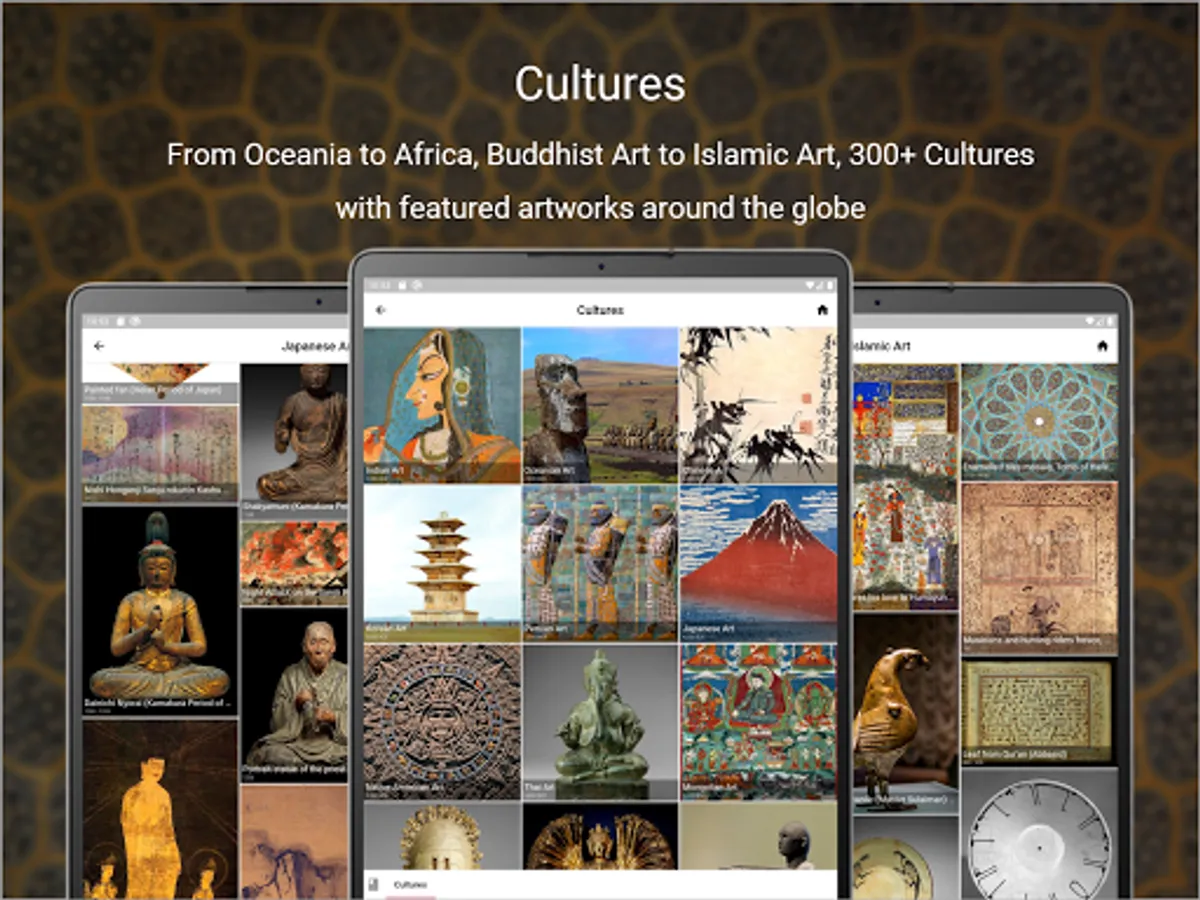Open the bronze bird-shaped vessel artwork
Image resolution: width=1200 pixels, height=900 pixels.
[905, 713]
